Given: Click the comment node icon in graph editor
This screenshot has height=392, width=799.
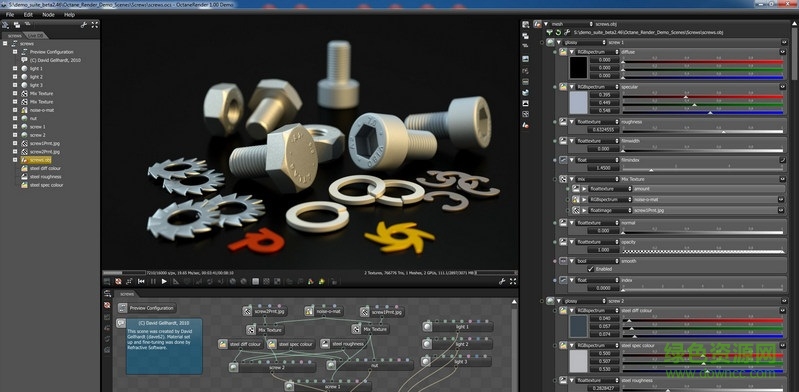Looking at the screenshot, I should (121, 323).
